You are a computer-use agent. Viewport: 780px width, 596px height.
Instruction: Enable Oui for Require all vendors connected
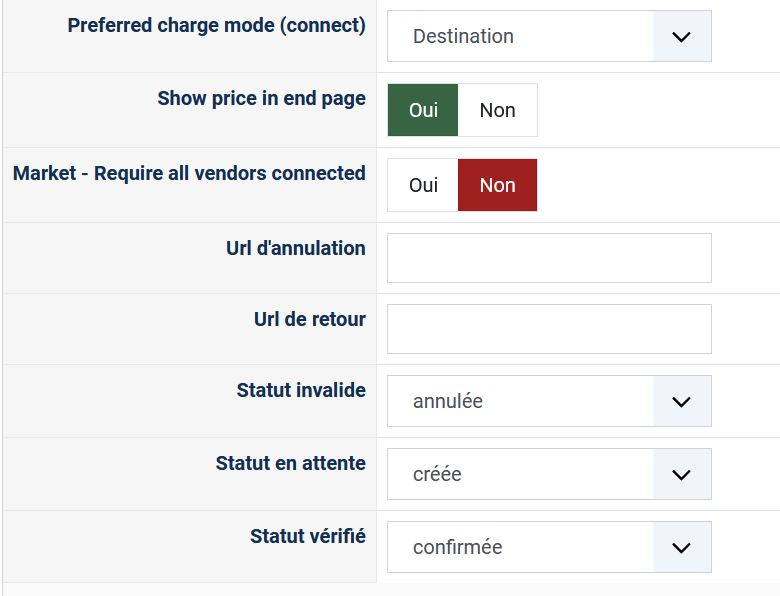(423, 185)
